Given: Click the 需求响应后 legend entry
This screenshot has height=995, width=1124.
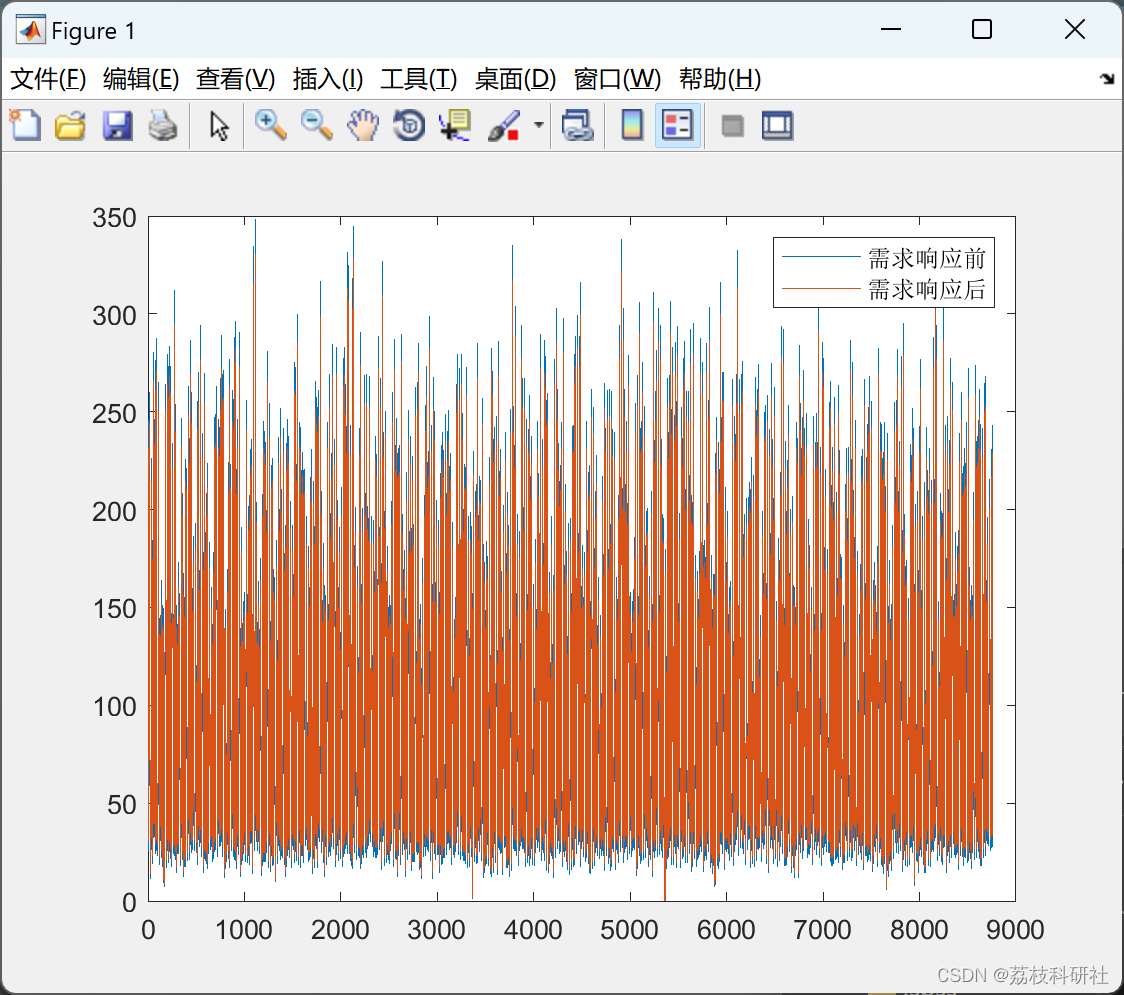Looking at the screenshot, I should pos(926,290).
